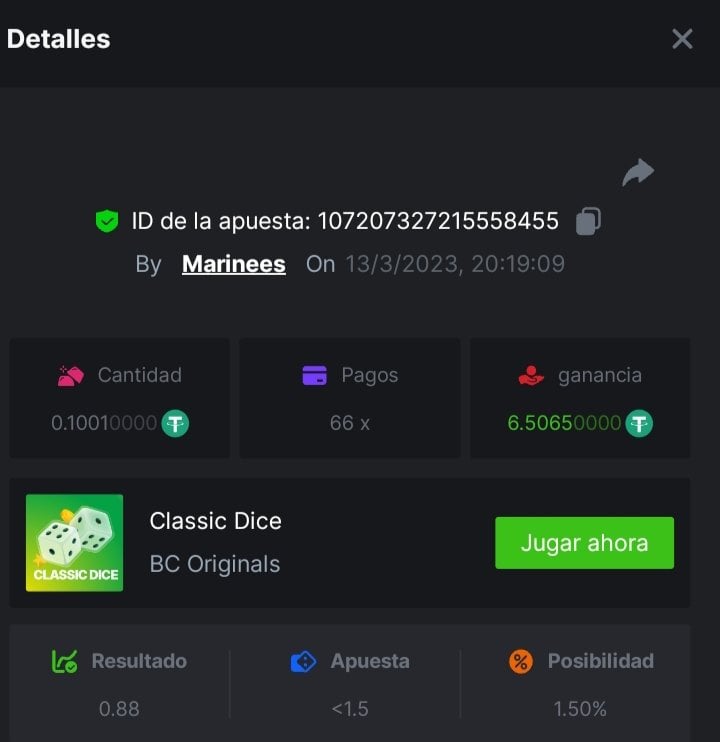Click the orange Posibilidad percent icon

point(521,661)
